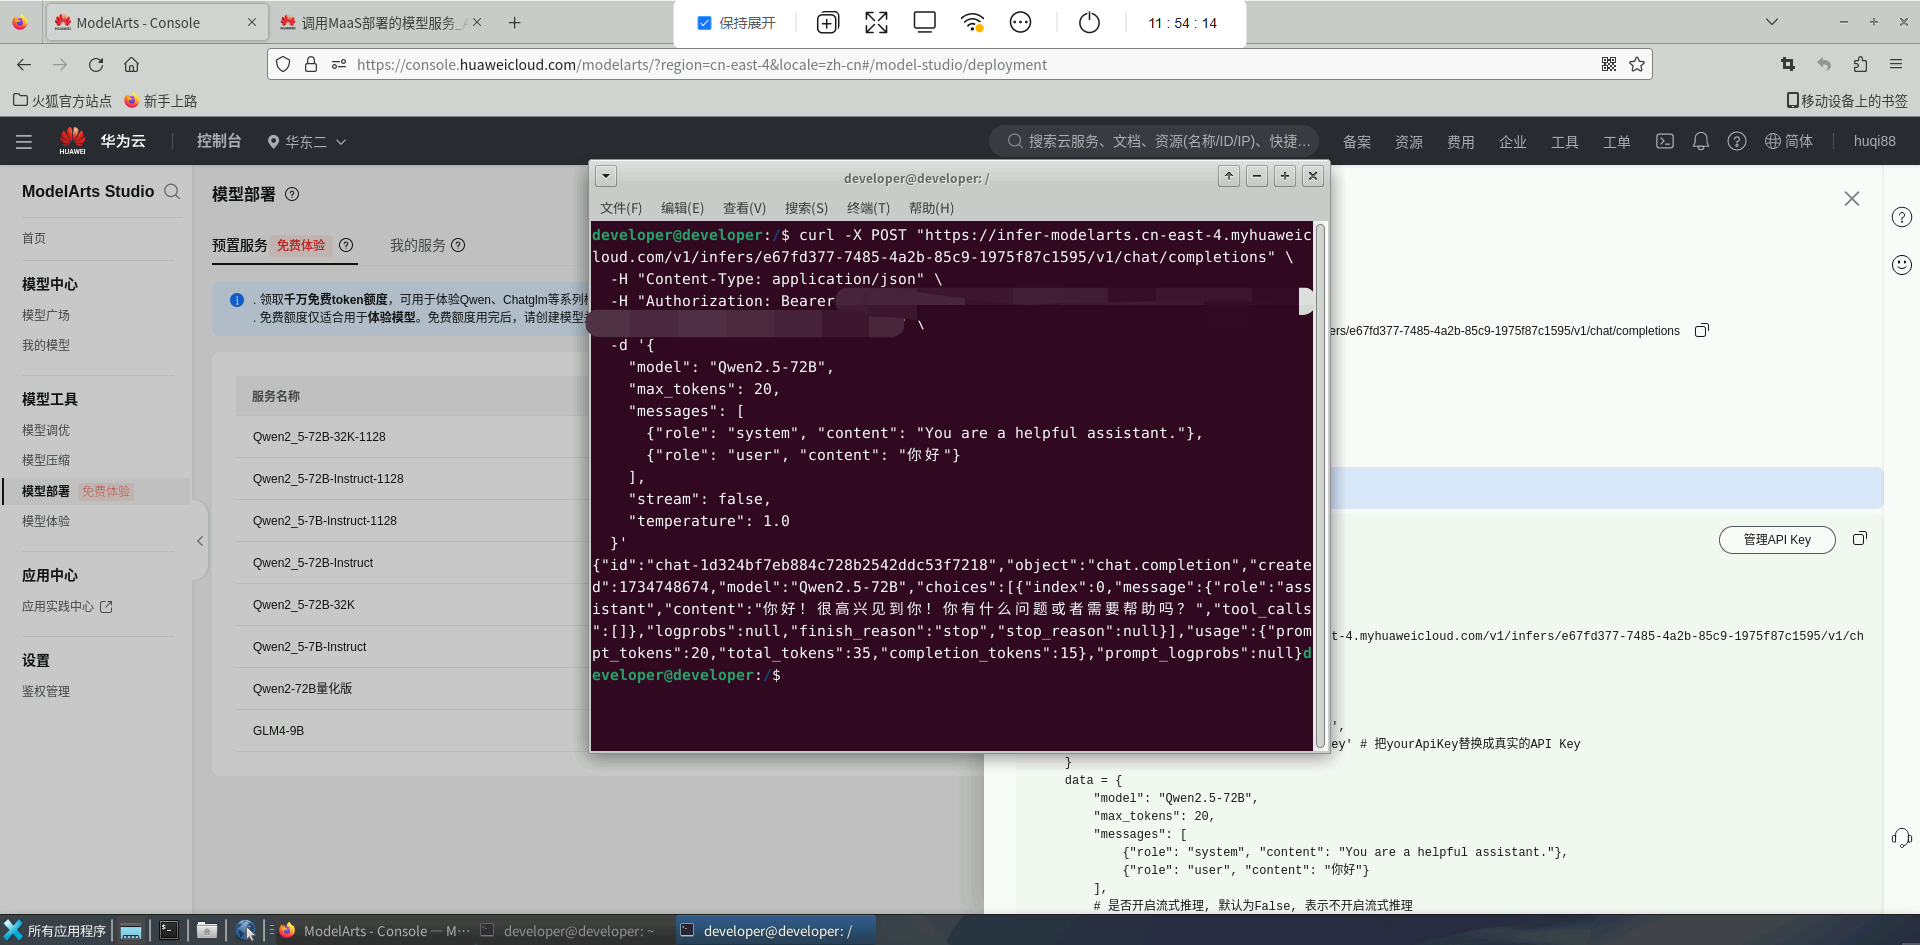The width and height of the screenshot is (1920, 945).
Task: Search within ModelArts Studio sidebar
Action: (x=172, y=191)
